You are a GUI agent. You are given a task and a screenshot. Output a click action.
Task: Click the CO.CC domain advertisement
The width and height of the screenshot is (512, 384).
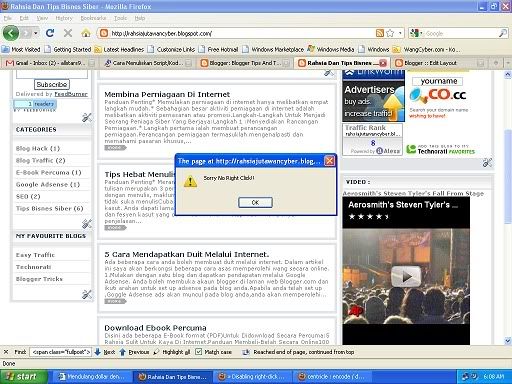(x=439, y=97)
